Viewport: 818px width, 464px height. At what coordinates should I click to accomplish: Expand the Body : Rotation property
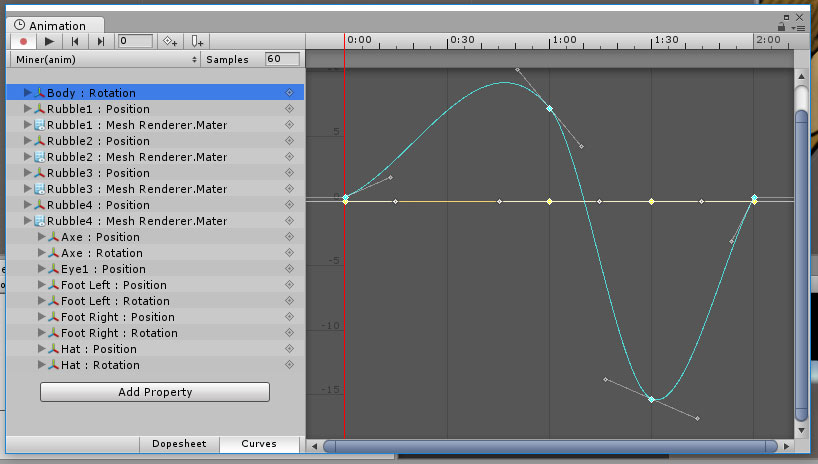coord(27,93)
